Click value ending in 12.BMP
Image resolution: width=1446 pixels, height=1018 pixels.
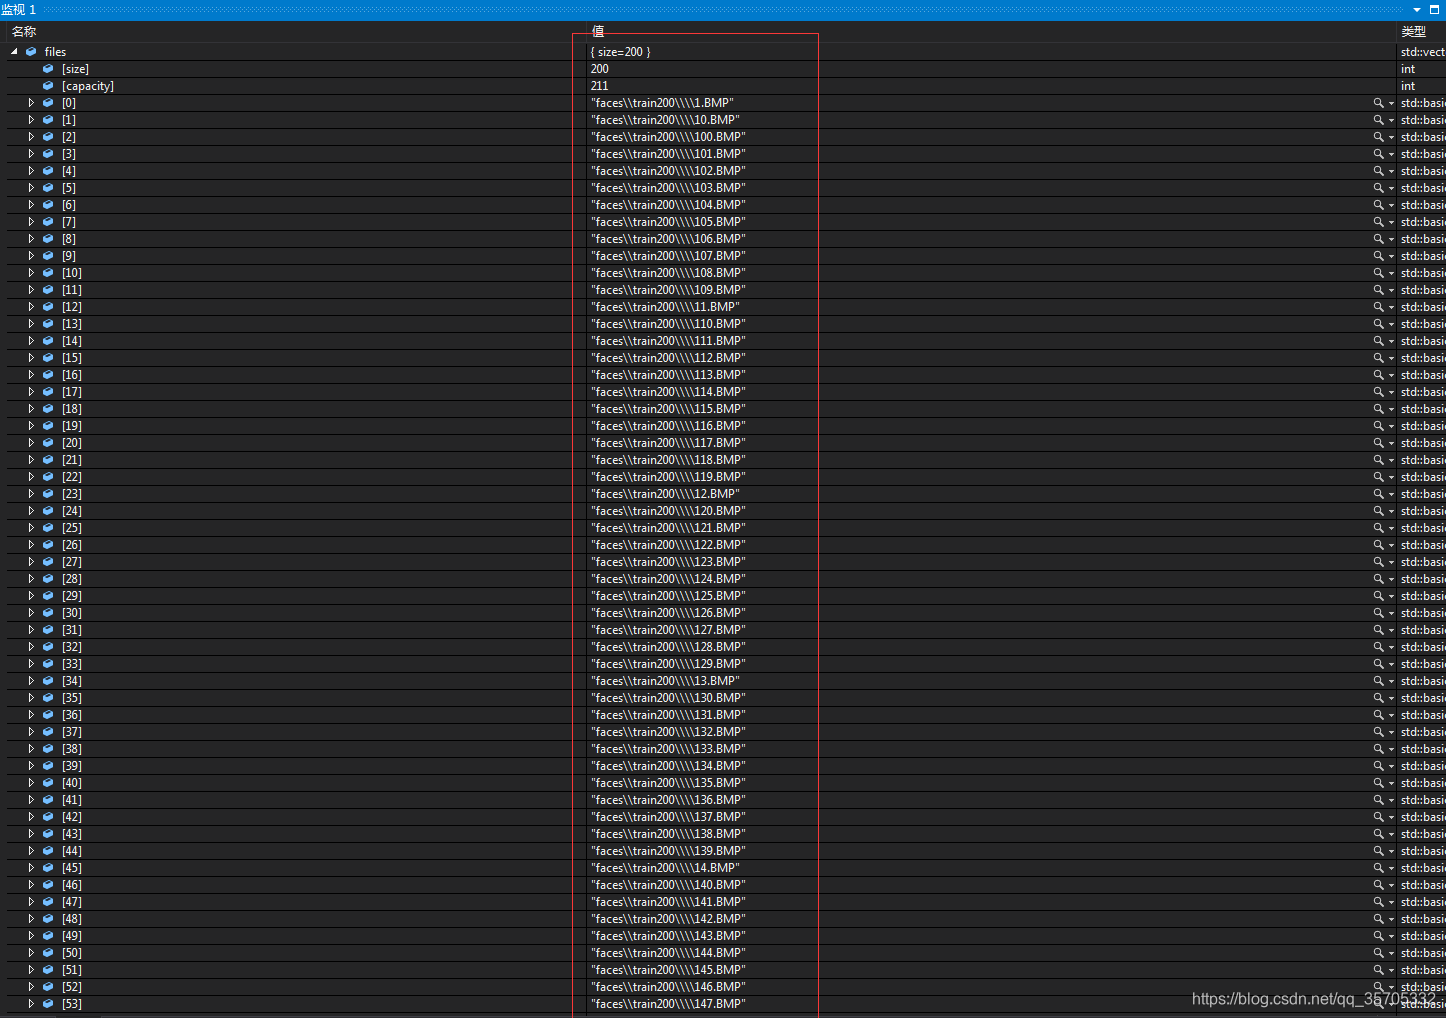[x=665, y=494]
